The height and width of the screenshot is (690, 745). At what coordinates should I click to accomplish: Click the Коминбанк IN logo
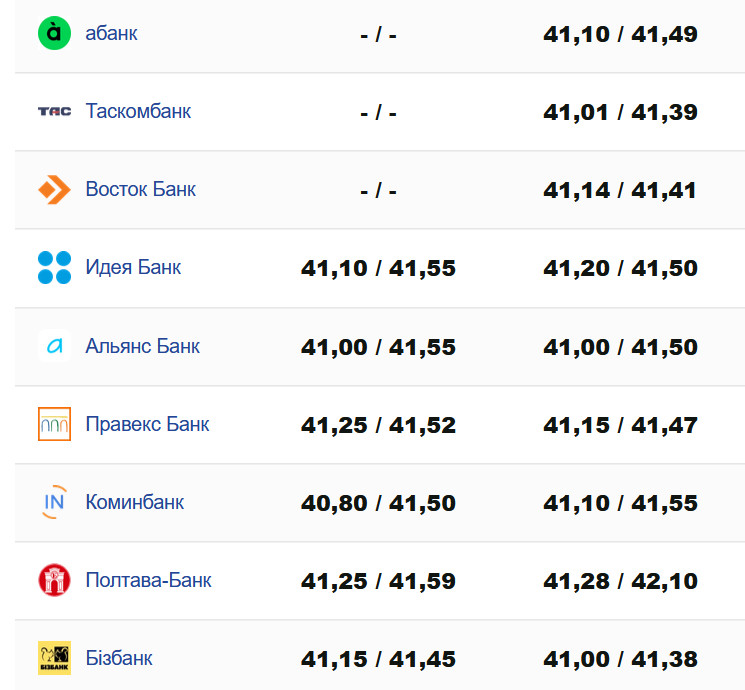(54, 502)
